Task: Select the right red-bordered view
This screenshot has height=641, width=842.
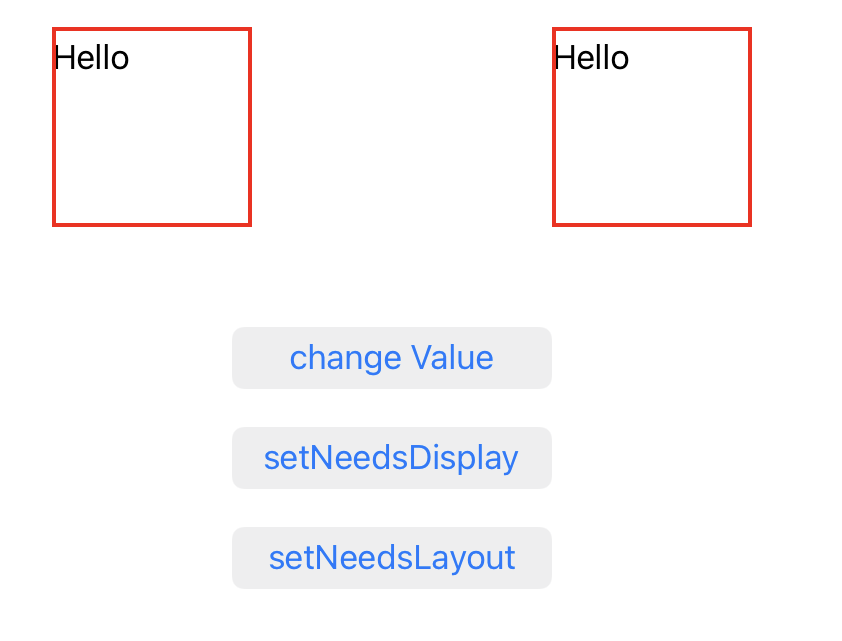Action: coord(652,127)
